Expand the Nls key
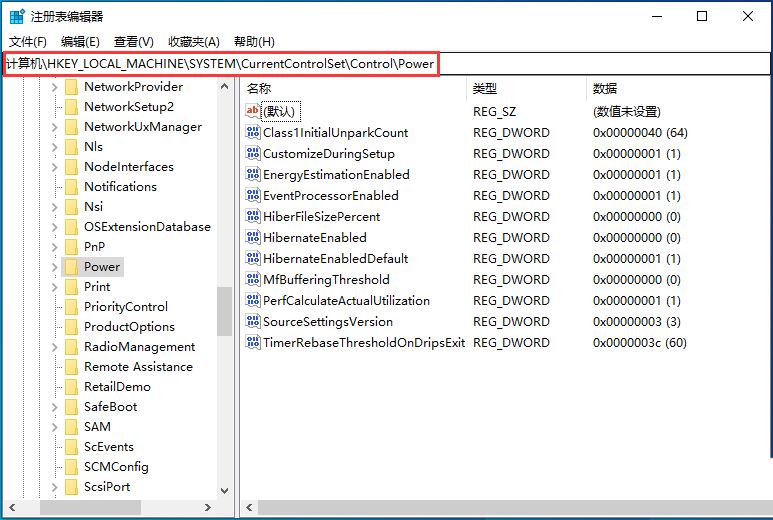 (54, 147)
